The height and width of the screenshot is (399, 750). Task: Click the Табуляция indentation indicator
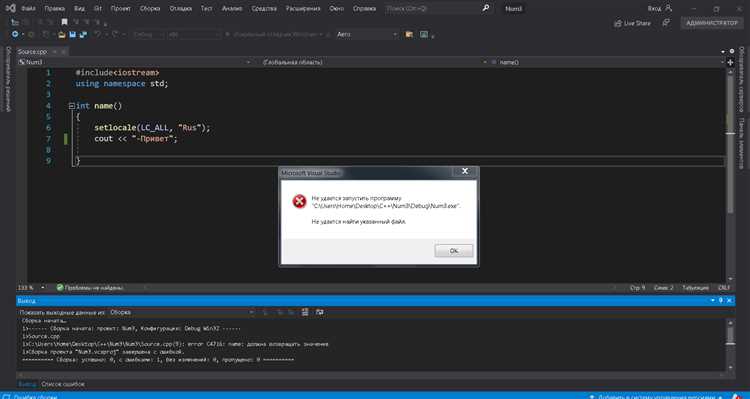pyautogui.click(x=695, y=288)
